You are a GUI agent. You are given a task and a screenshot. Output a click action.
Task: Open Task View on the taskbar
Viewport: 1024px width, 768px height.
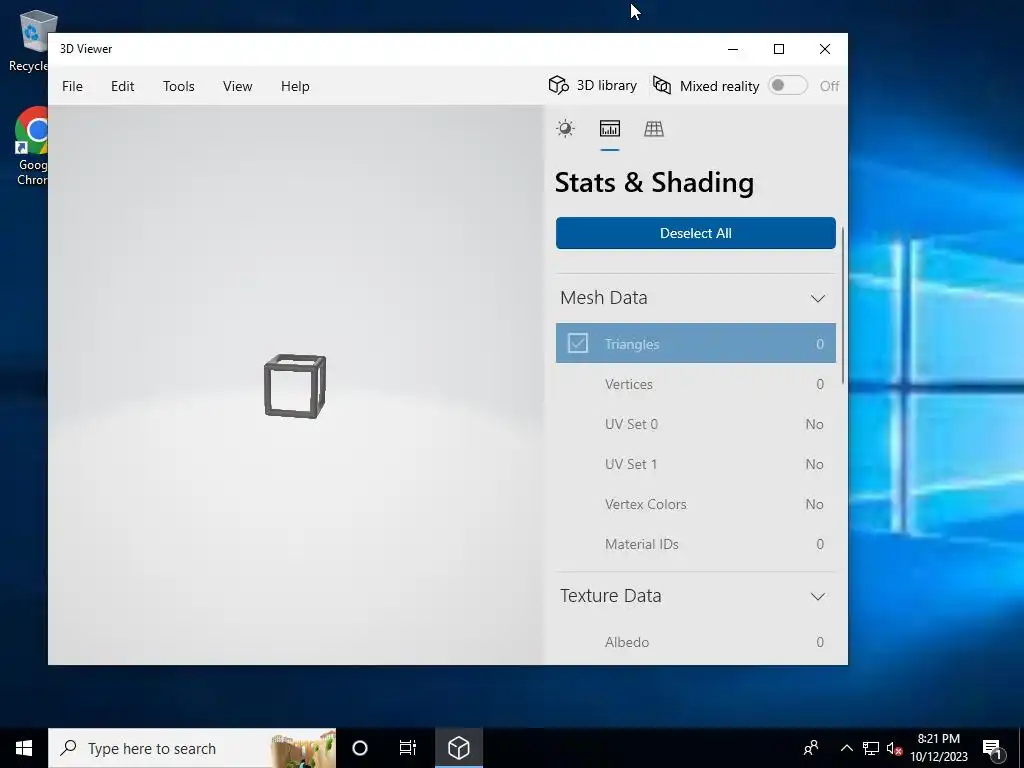408,748
